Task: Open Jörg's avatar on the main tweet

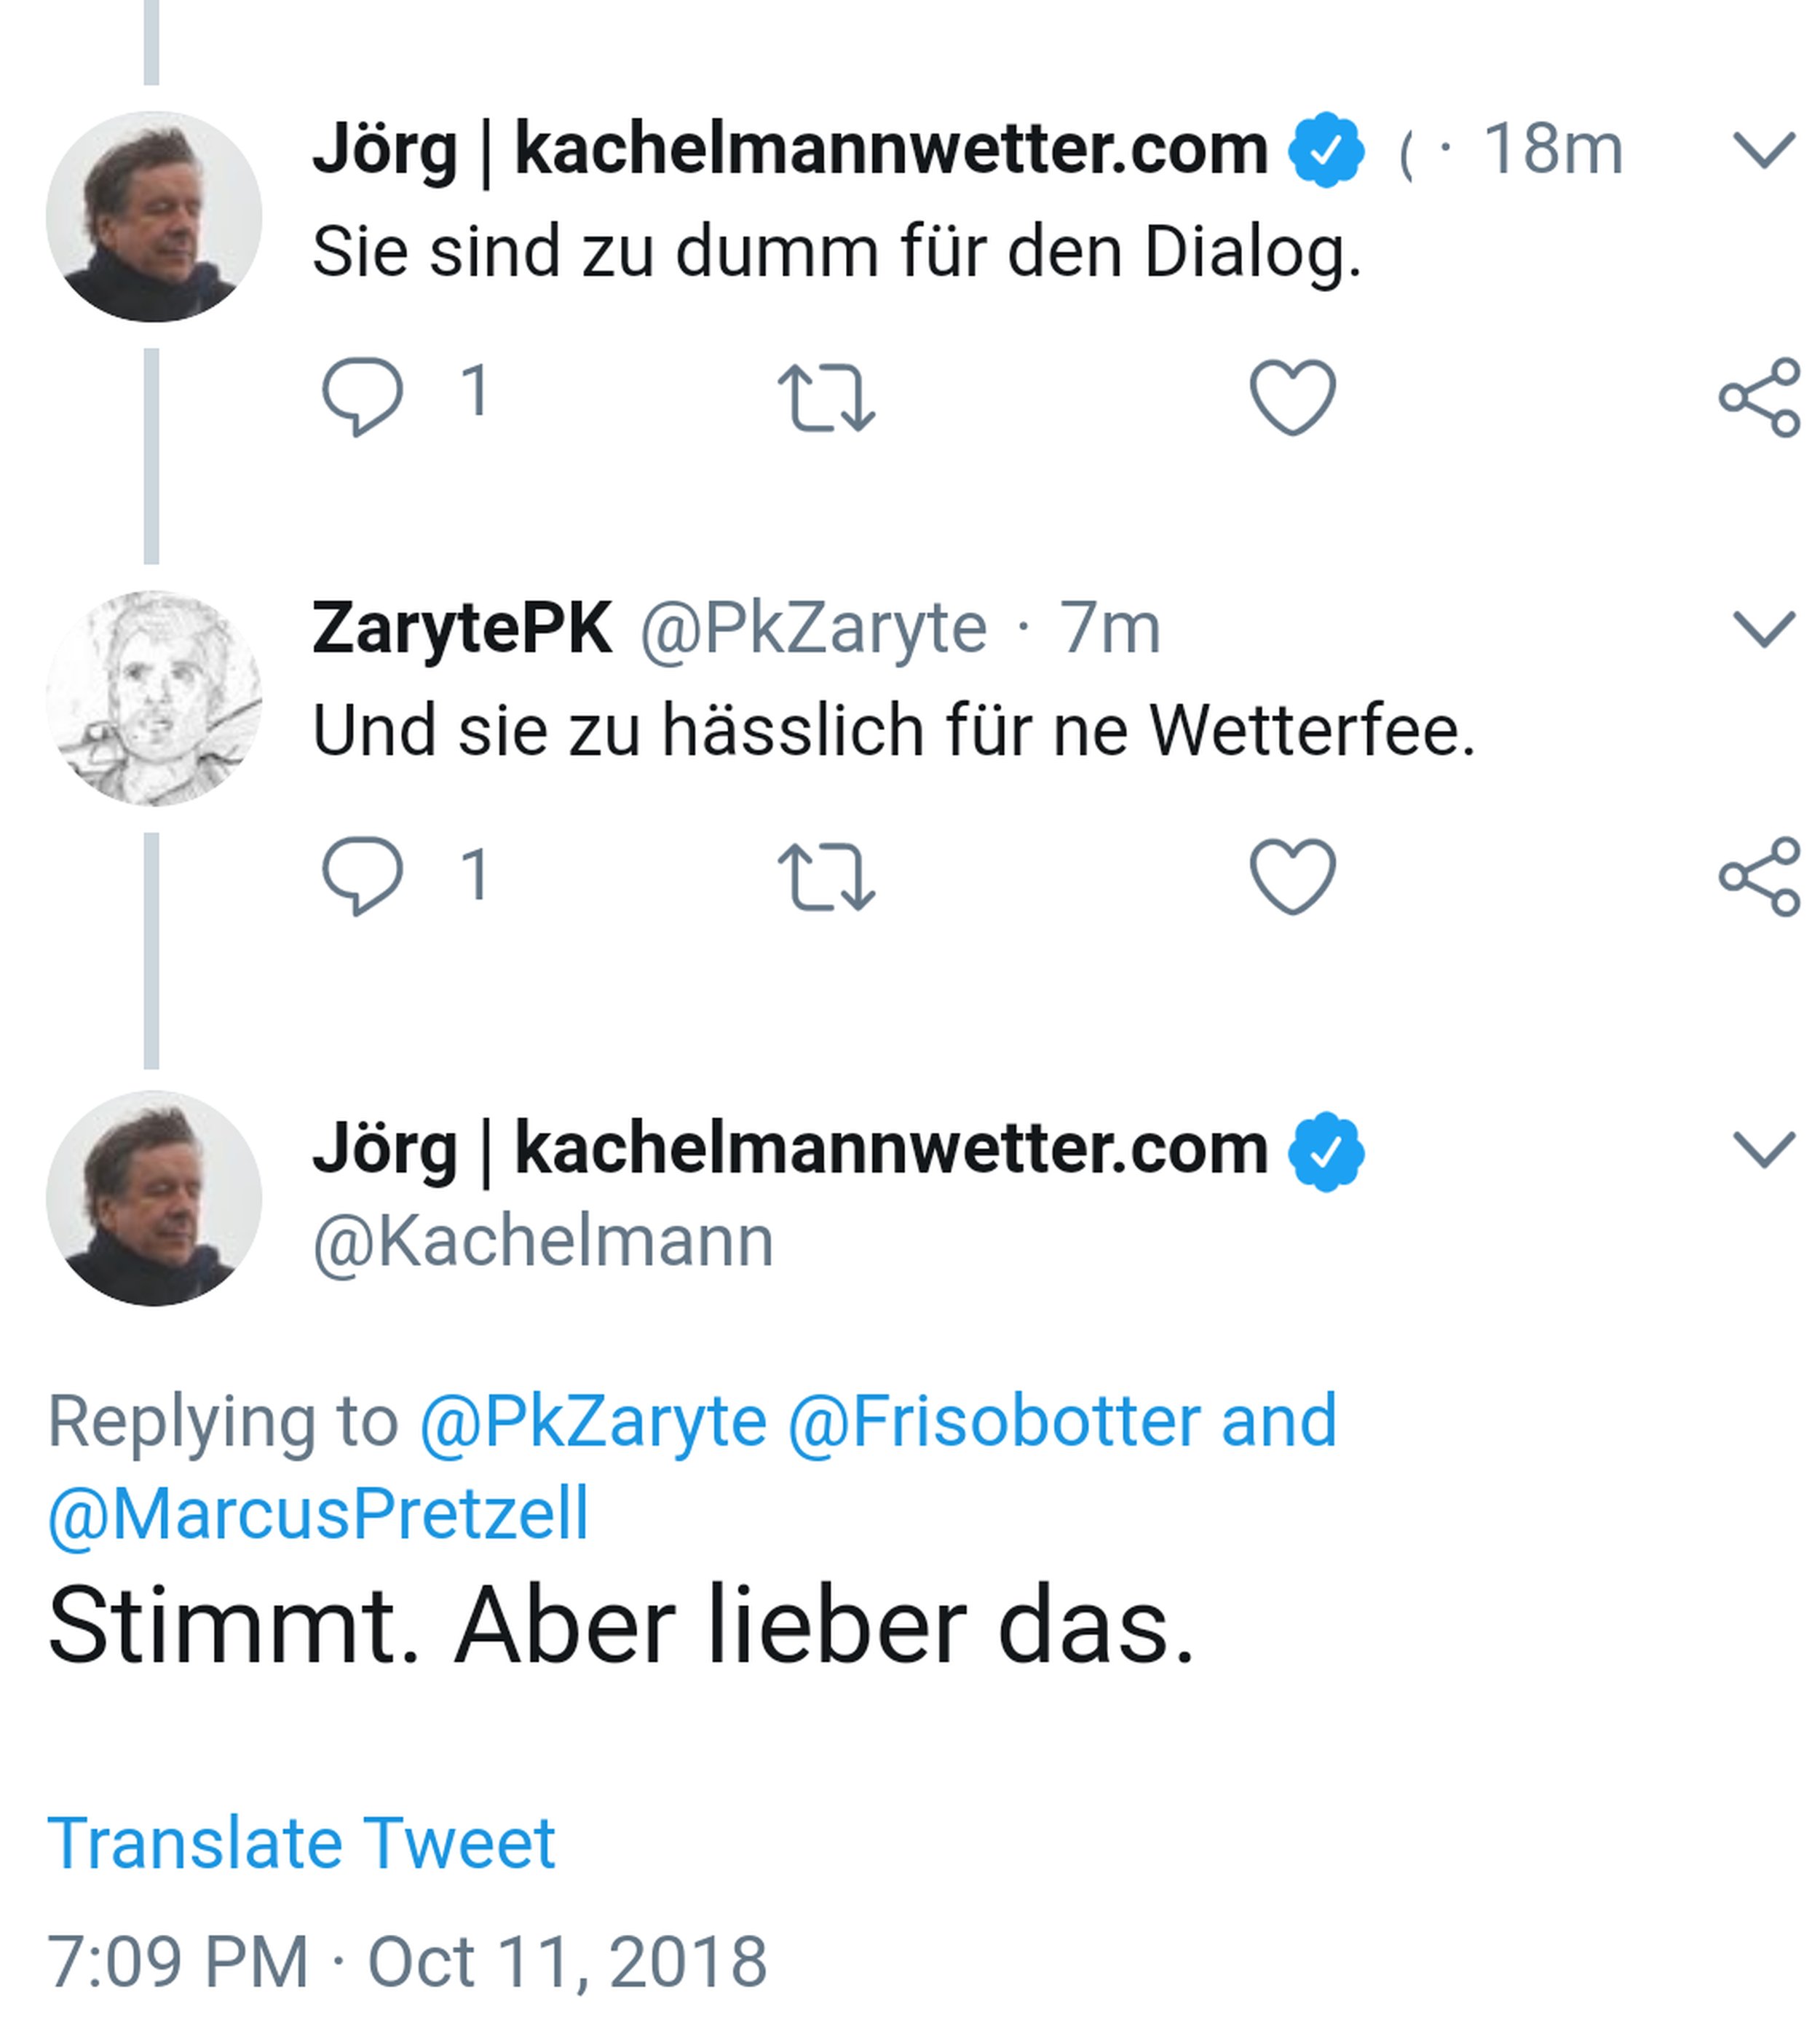Action: coord(154,1198)
